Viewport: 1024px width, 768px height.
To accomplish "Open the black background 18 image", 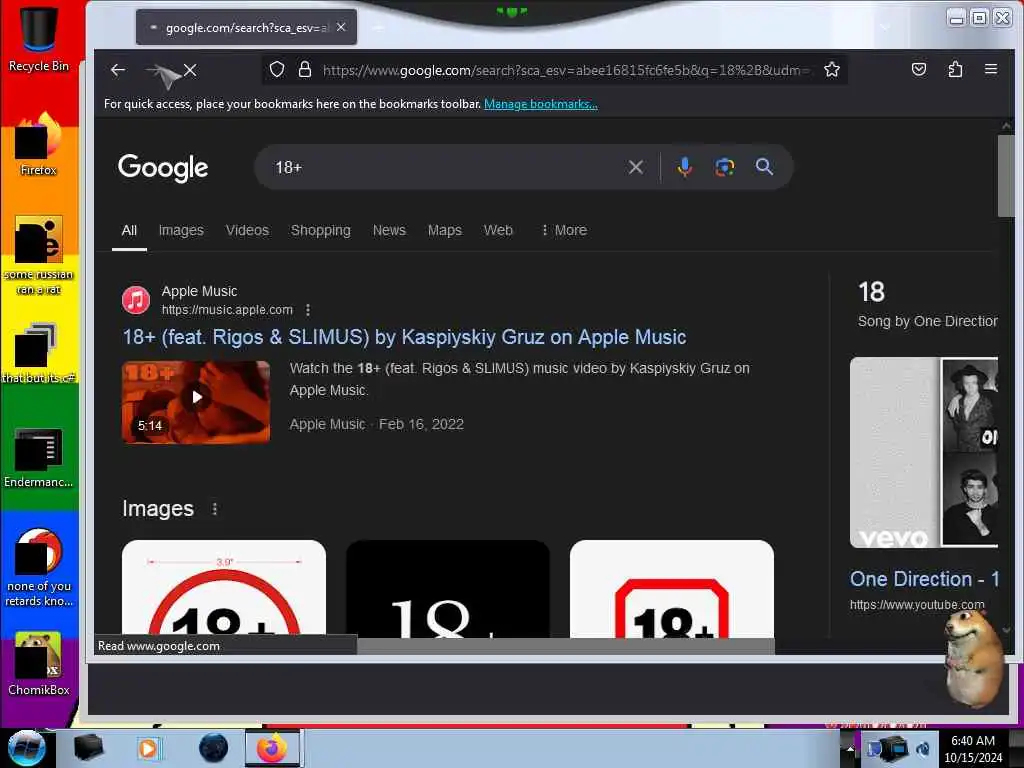I will [x=447, y=588].
